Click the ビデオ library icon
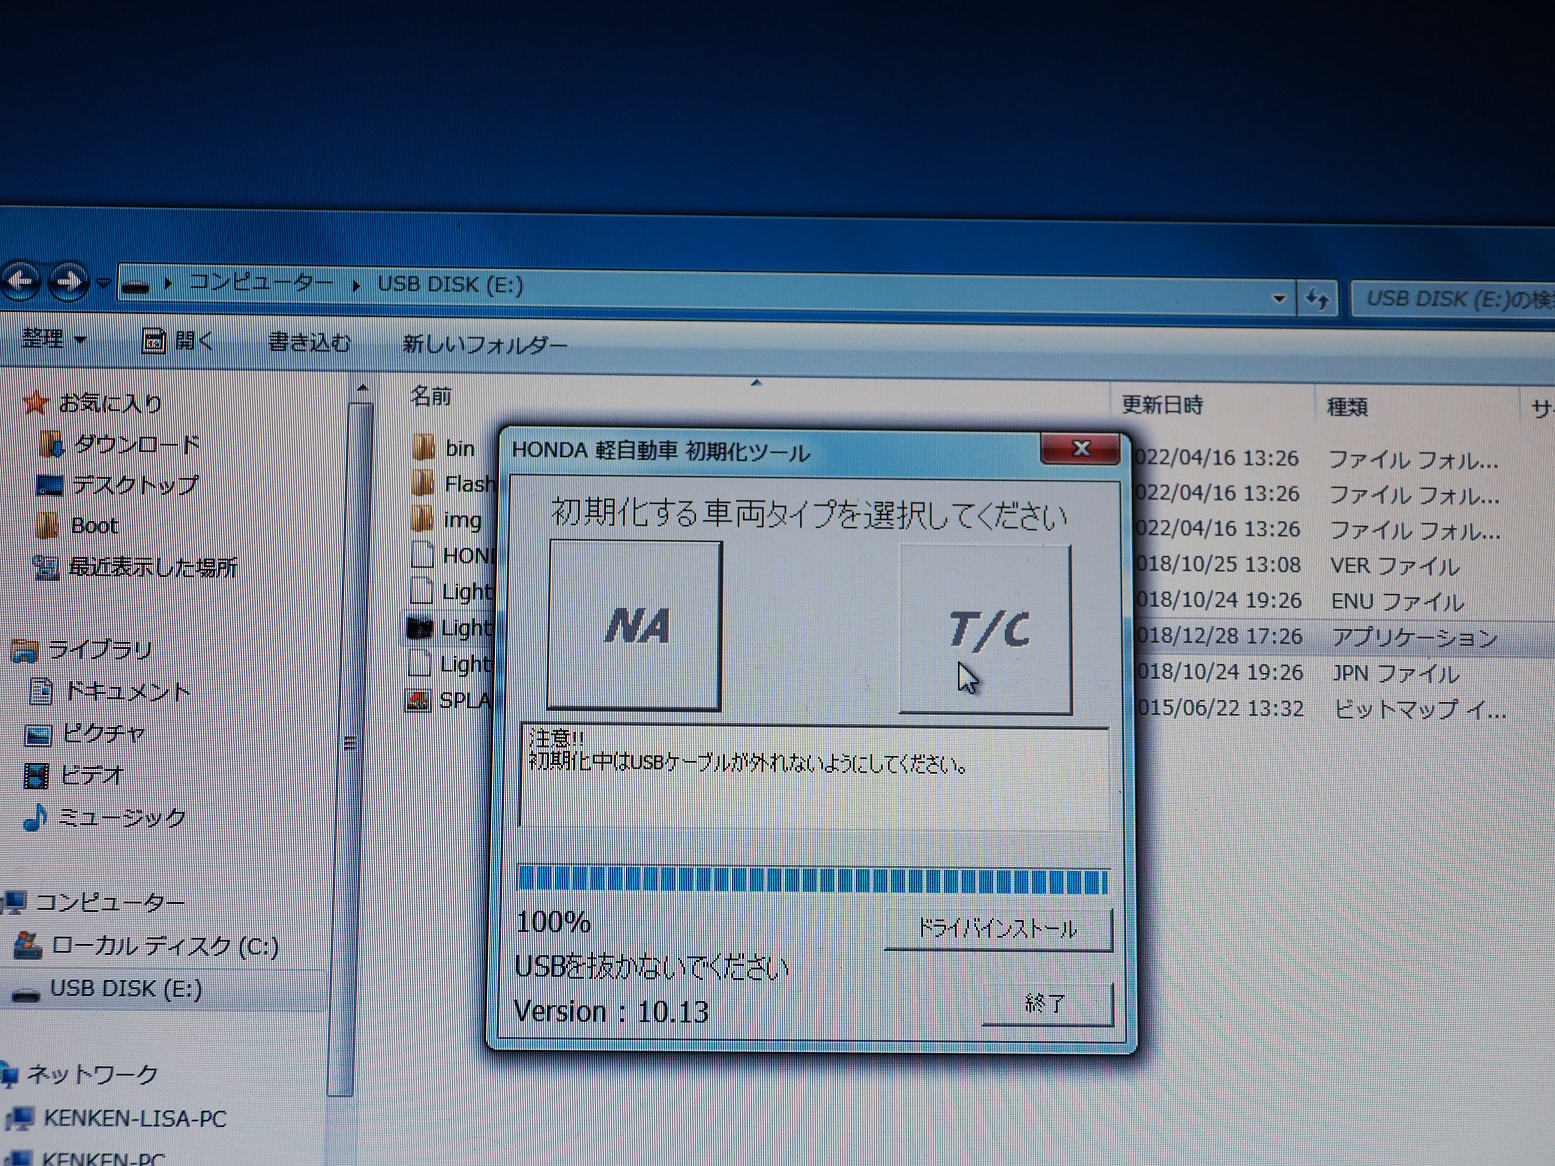 [36, 775]
